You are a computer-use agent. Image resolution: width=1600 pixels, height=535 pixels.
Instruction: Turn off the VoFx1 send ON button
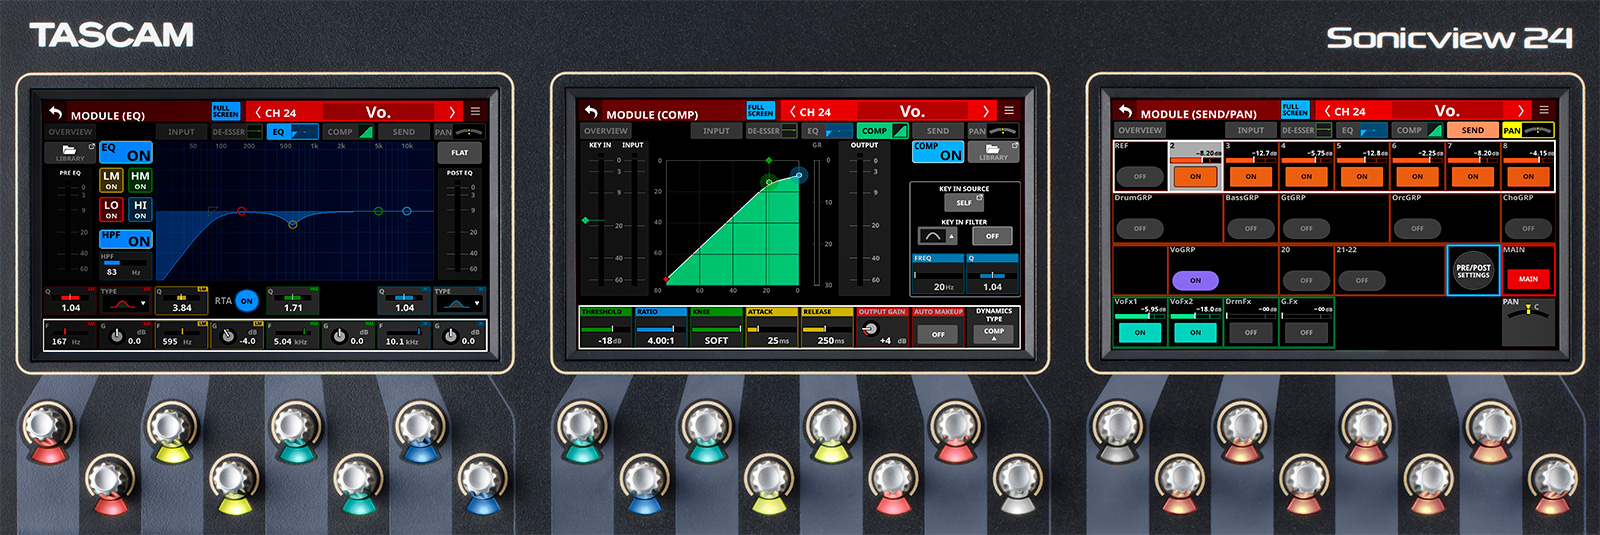tap(1140, 332)
